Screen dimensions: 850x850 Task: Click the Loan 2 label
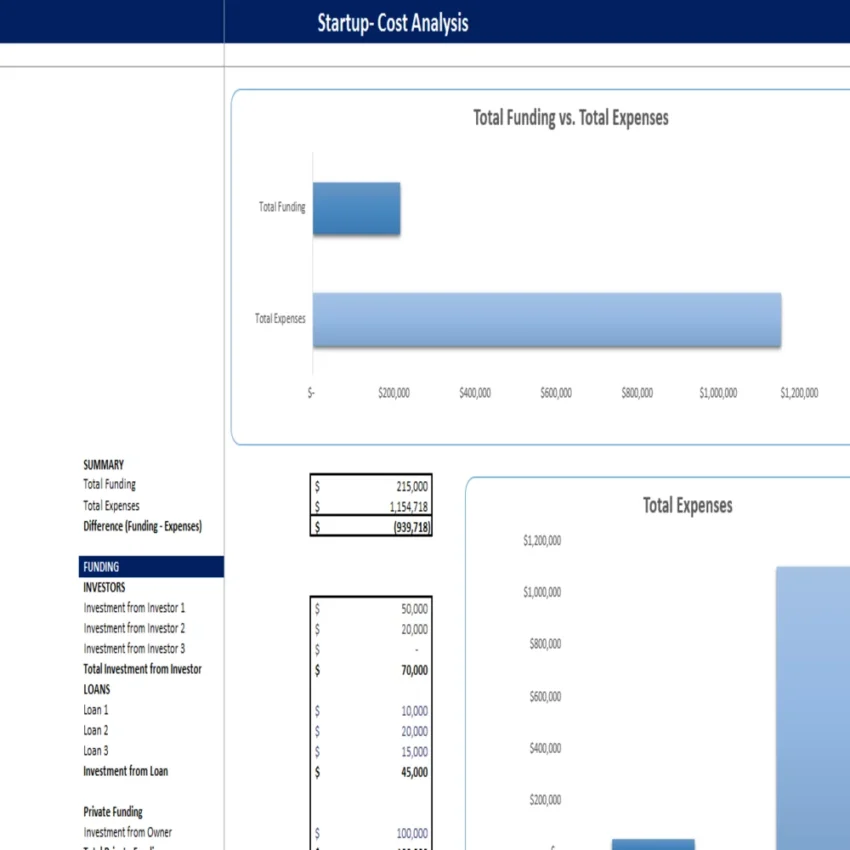(95, 730)
